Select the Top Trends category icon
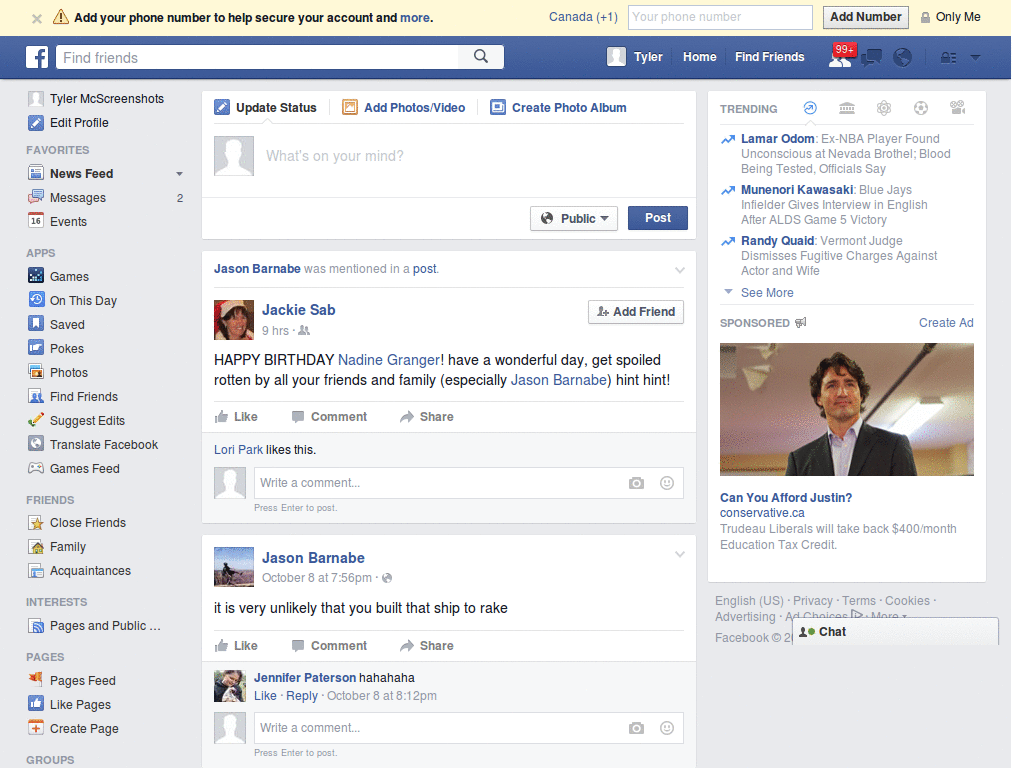 click(x=810, y=108)
